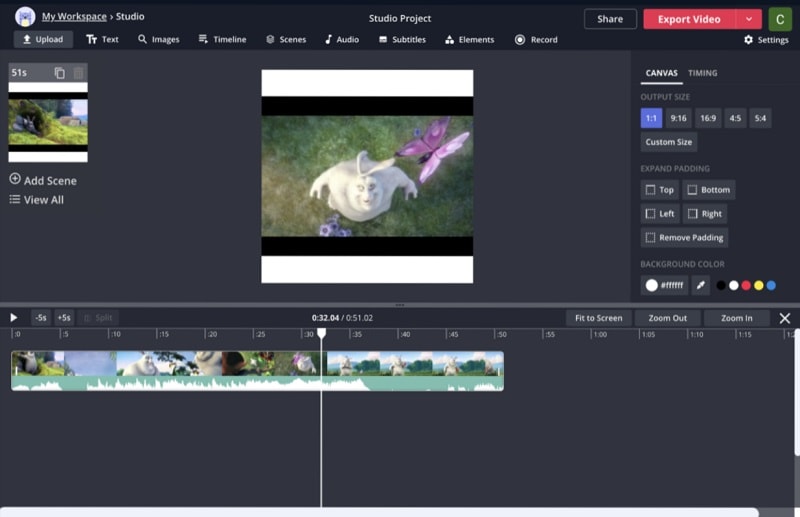
Task: Open the Timeline tool
Action: pos(222,39)
